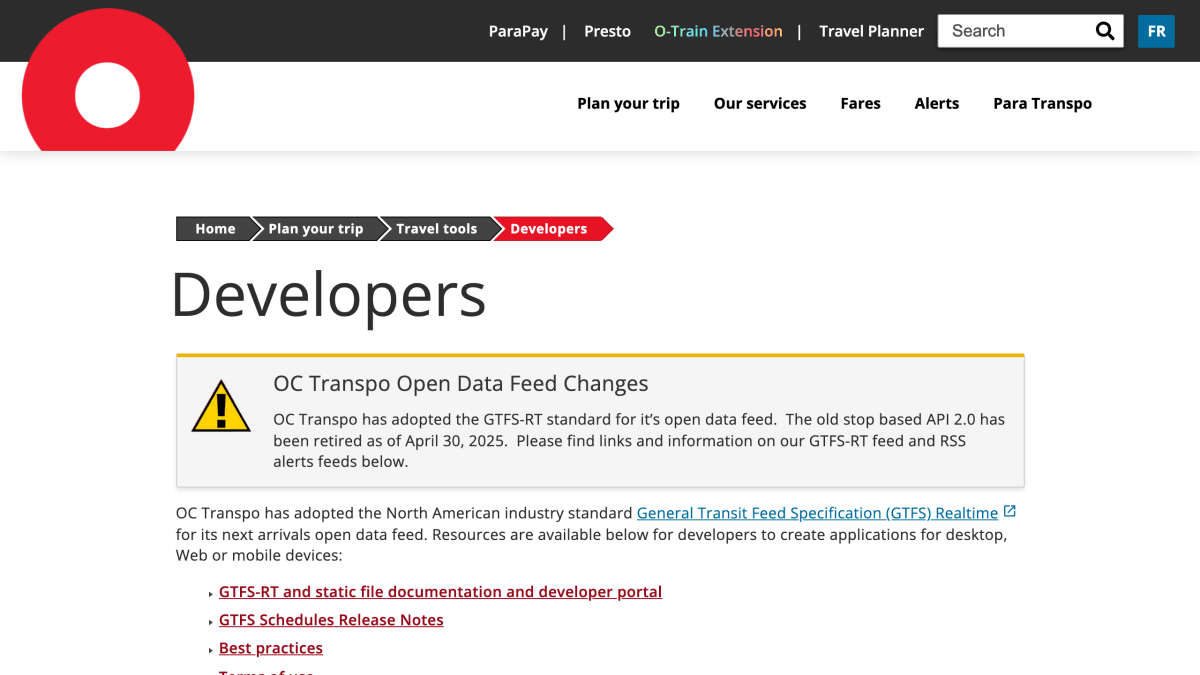Click the OC Transpo red circle logo
The width and height of the screenshot is (1200, 675).
108,82
